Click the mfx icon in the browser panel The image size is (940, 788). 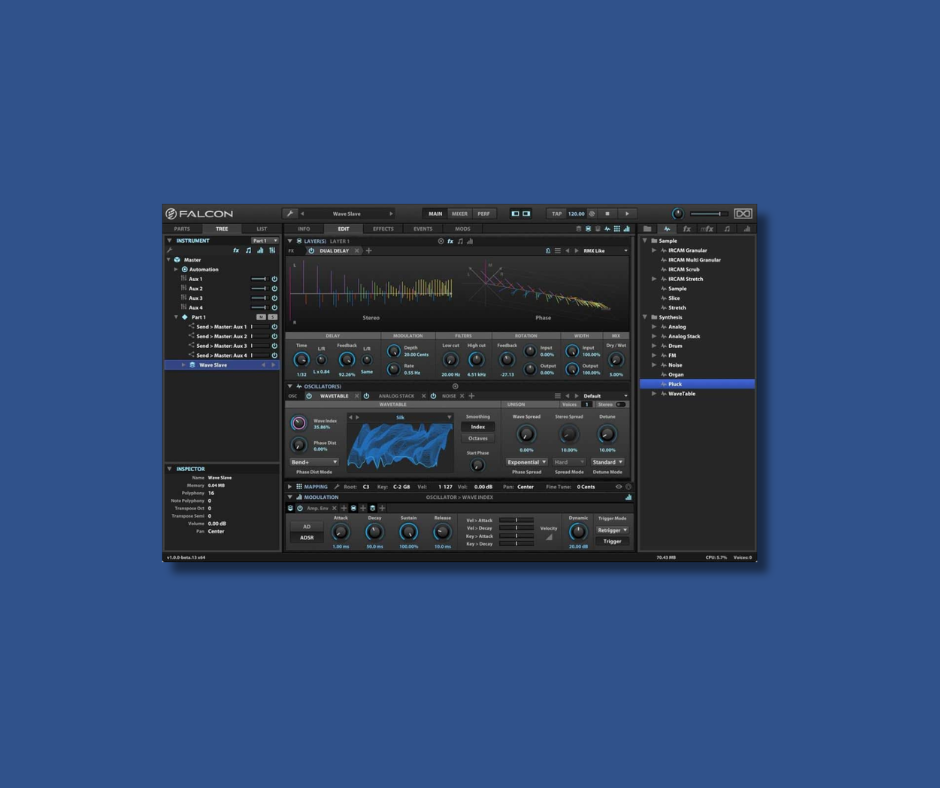(x=707, y=229)
